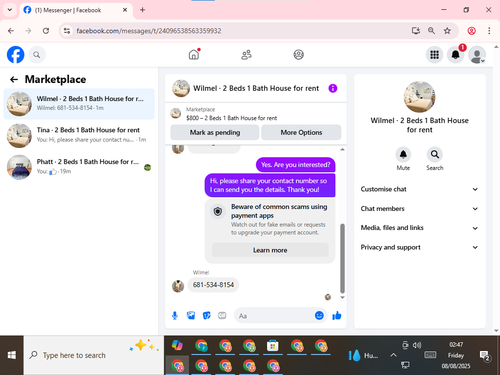Click the $800 Marketplace listing link
The height and width of the screenshot is (375, 500).
click(231, 118)
